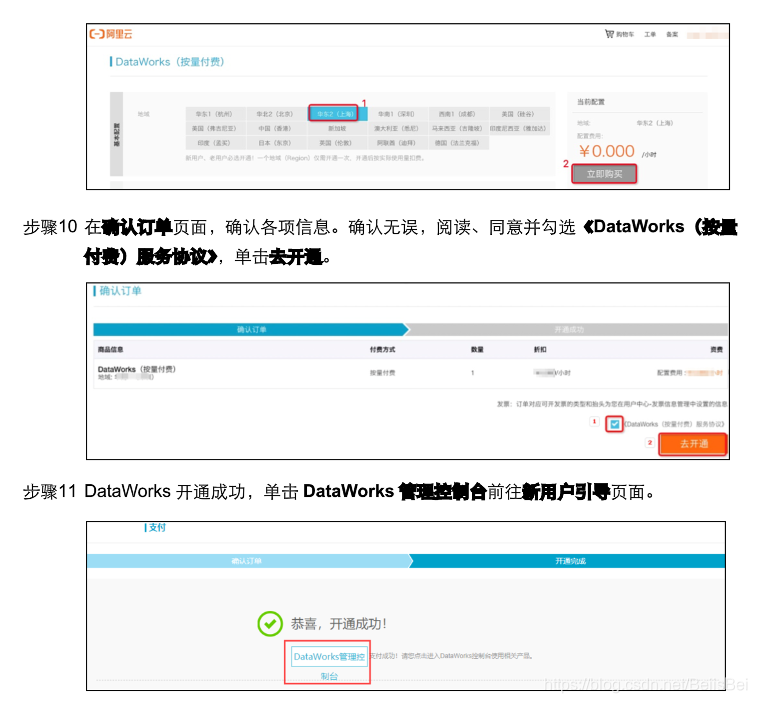Image resolution: width=757 pixels, height=703 pixels.
Task: Click the 当前配置 panel heading
Action: pos(591,102)
